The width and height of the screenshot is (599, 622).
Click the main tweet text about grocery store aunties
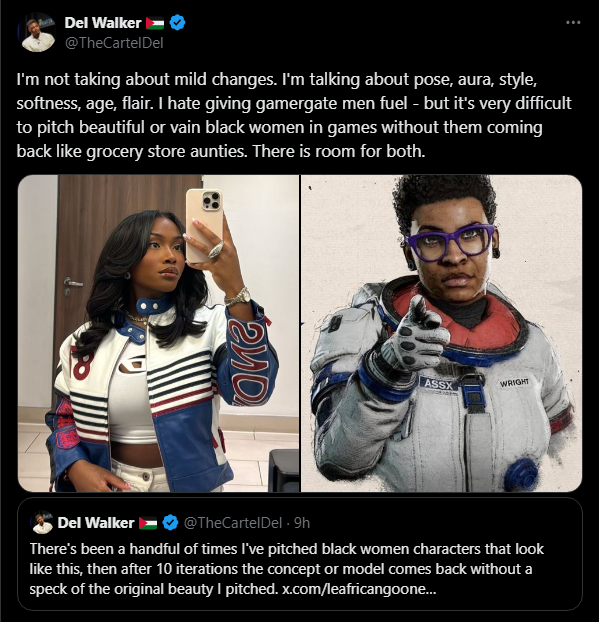[294, 115]
